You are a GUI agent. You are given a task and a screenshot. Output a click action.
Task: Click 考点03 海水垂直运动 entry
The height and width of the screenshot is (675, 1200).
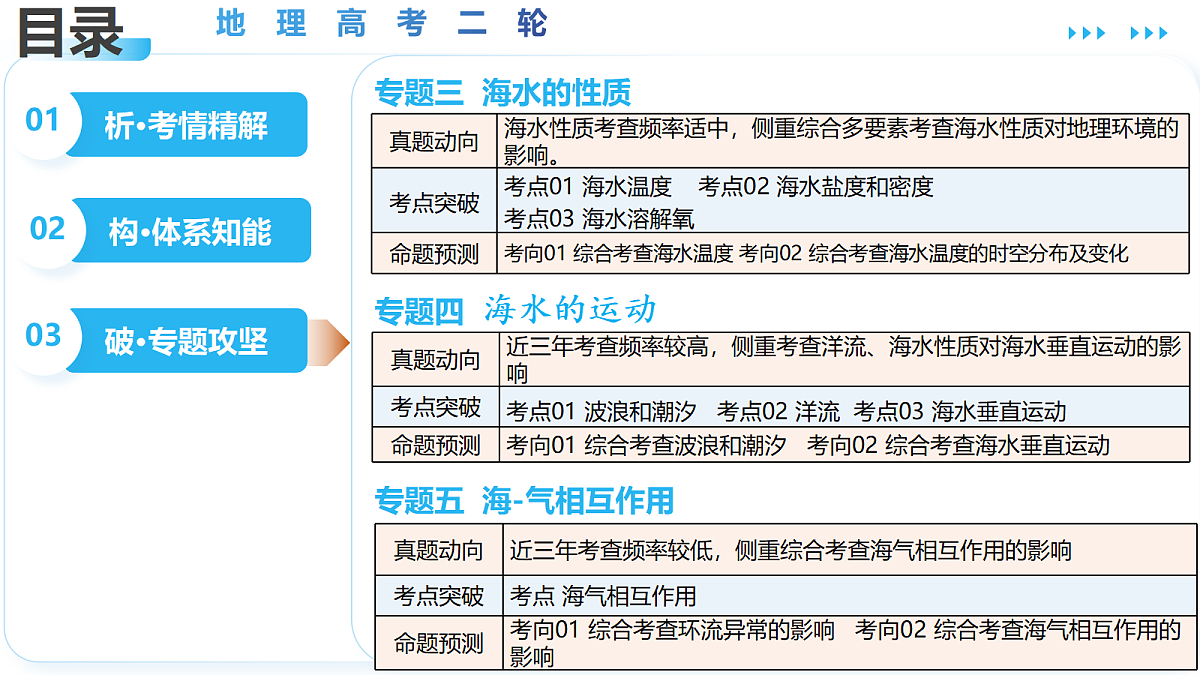960,411
